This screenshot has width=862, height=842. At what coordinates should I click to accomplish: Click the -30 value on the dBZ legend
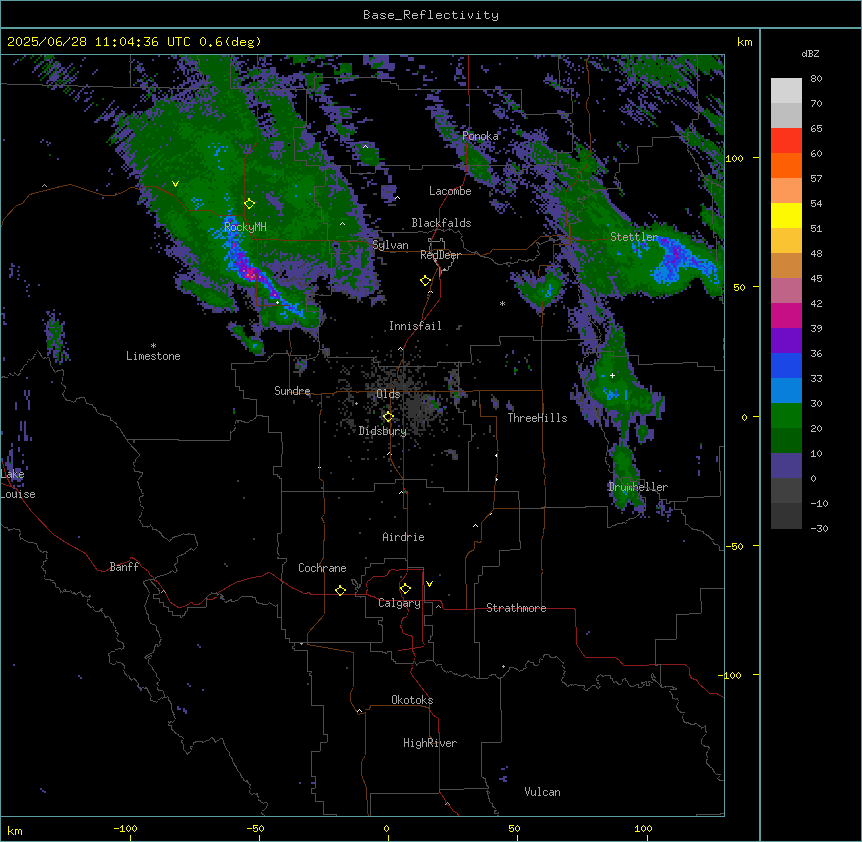(819, 528)
